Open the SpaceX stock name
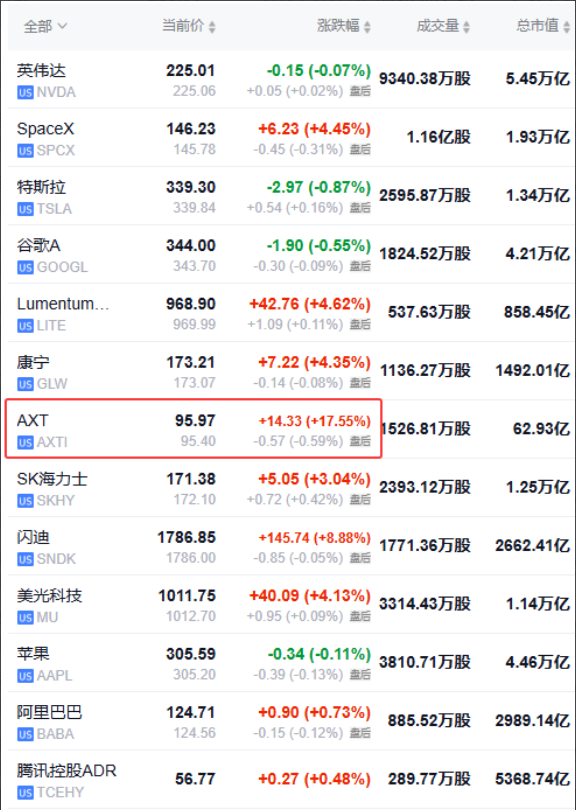This screenshot has width=576, height=810. 45,129
